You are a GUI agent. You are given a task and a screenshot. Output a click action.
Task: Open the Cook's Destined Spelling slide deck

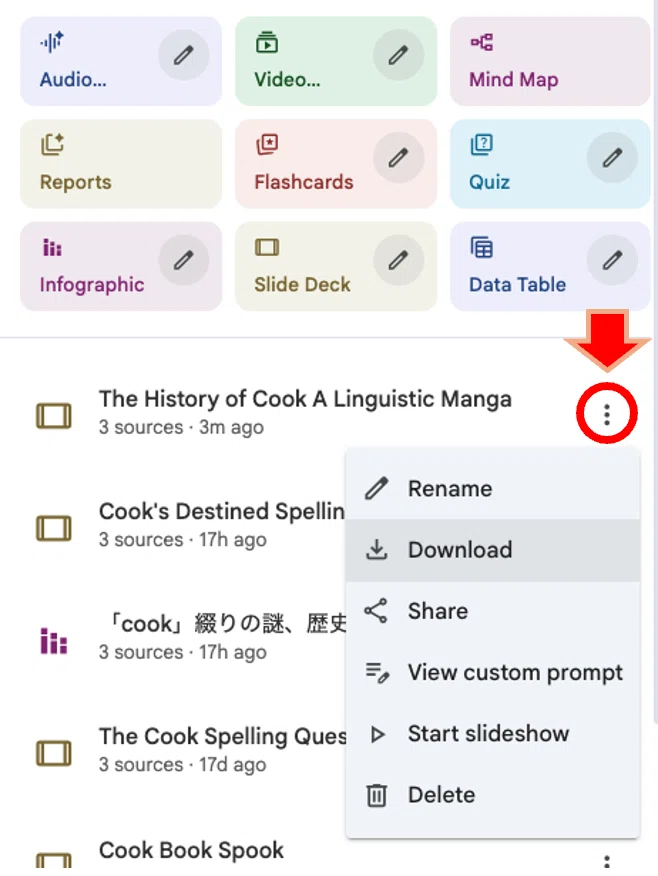(x=222, y=512)
